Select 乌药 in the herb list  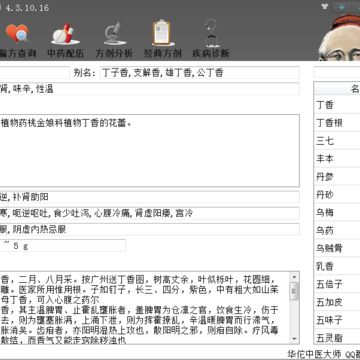click(337, 231)
